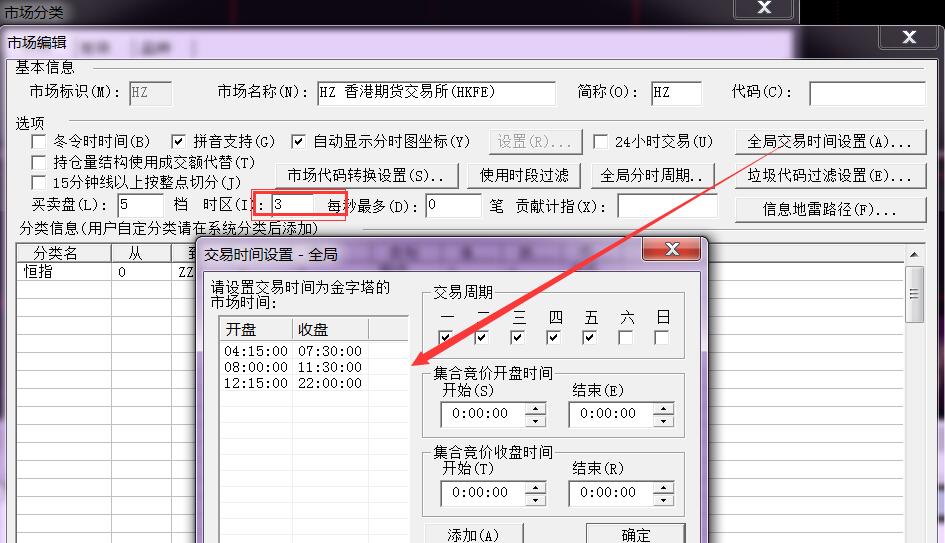Open 信息地雷路径(F)... button
Viewport: 945px width, 543px height.
click(x=830, y=210)
